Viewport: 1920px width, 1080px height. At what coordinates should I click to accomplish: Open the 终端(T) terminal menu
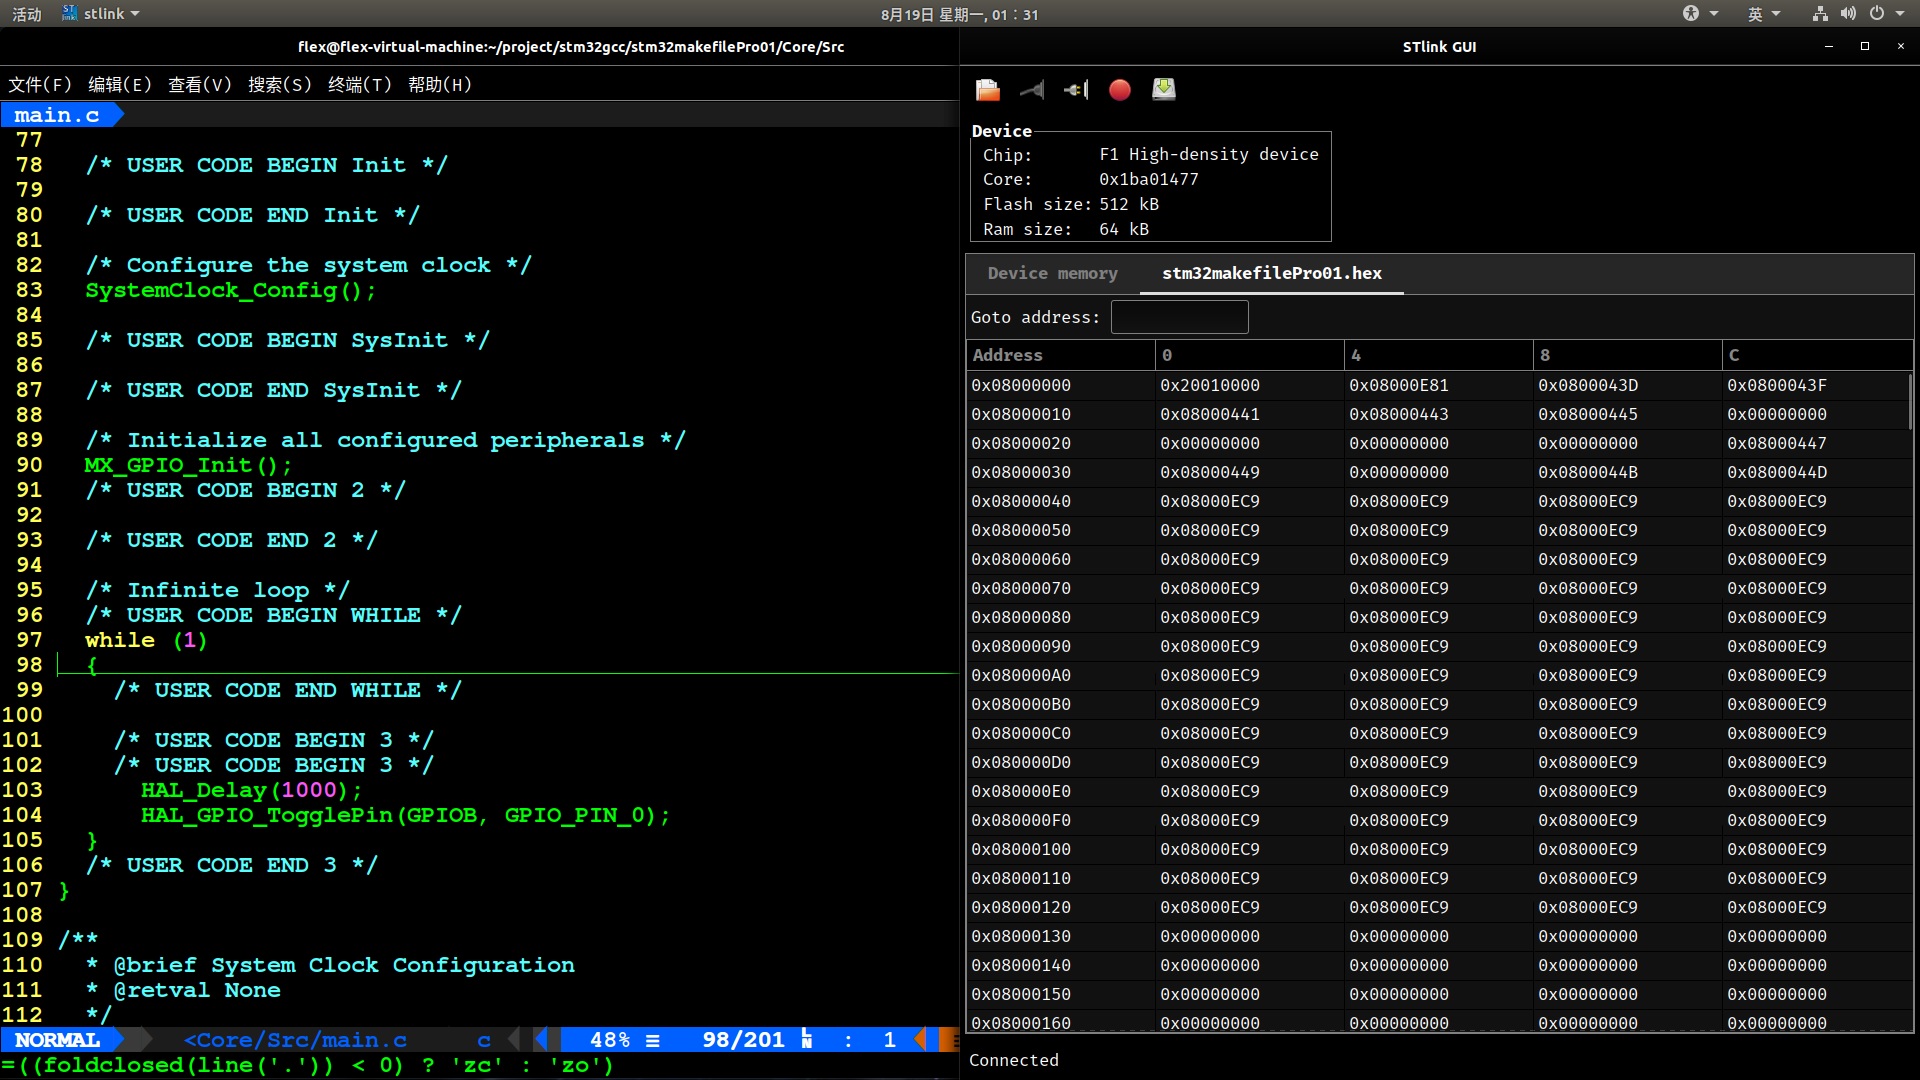coord(359,85)
